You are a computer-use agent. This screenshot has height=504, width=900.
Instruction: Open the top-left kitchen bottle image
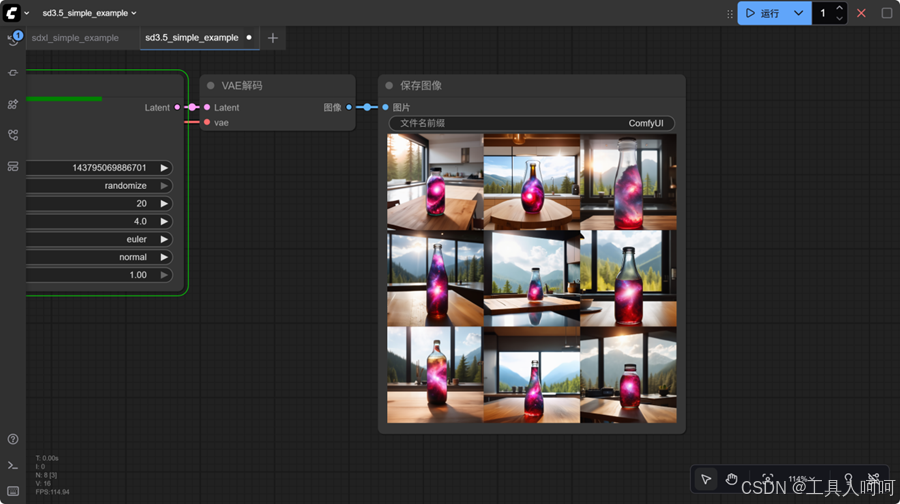(x=435, y=182)
